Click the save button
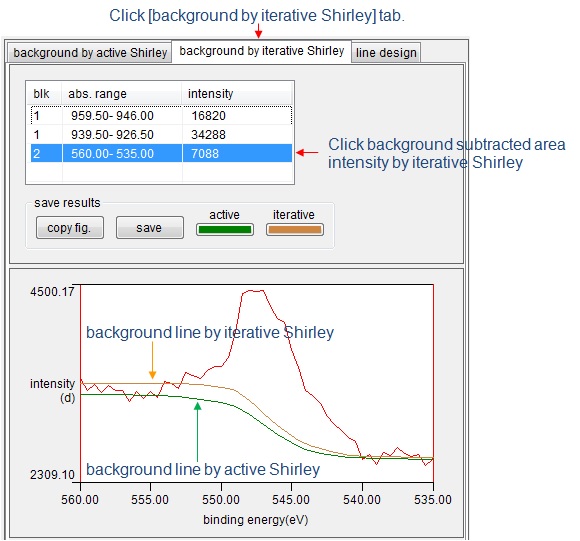The width and height of the screenshot is (580, 541). [x=149, y=228]
